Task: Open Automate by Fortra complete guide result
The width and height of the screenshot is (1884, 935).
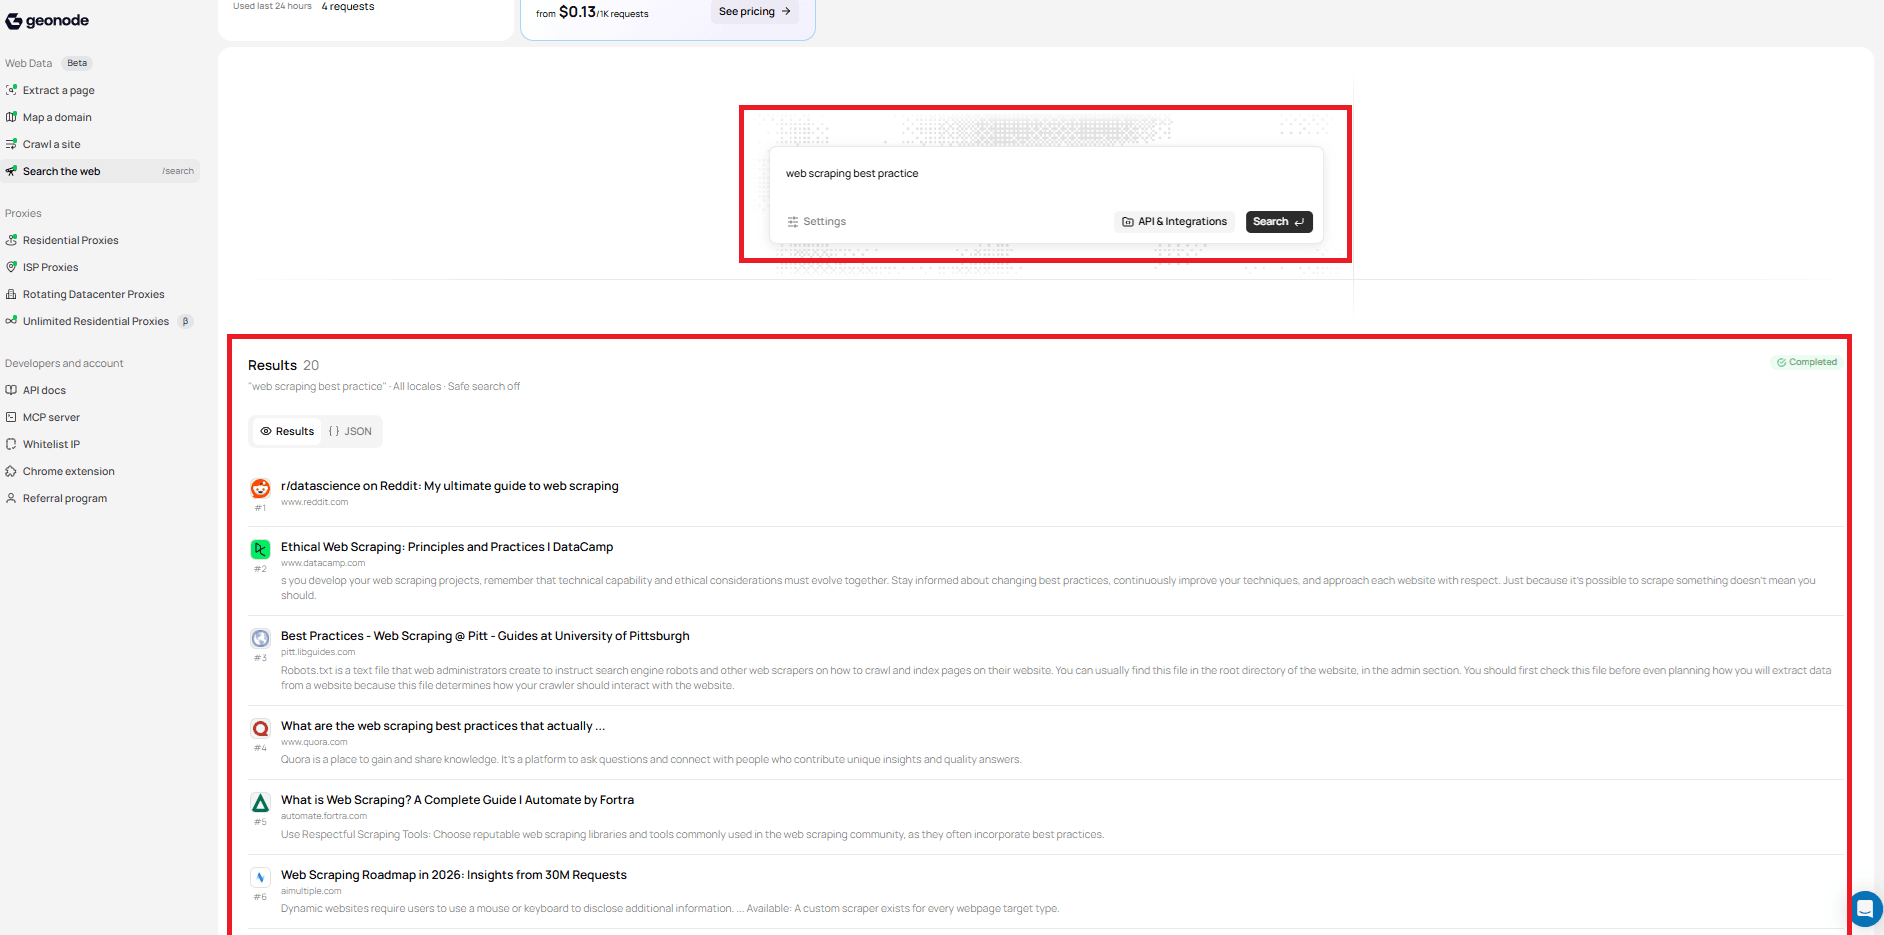Action: (457, 800)
